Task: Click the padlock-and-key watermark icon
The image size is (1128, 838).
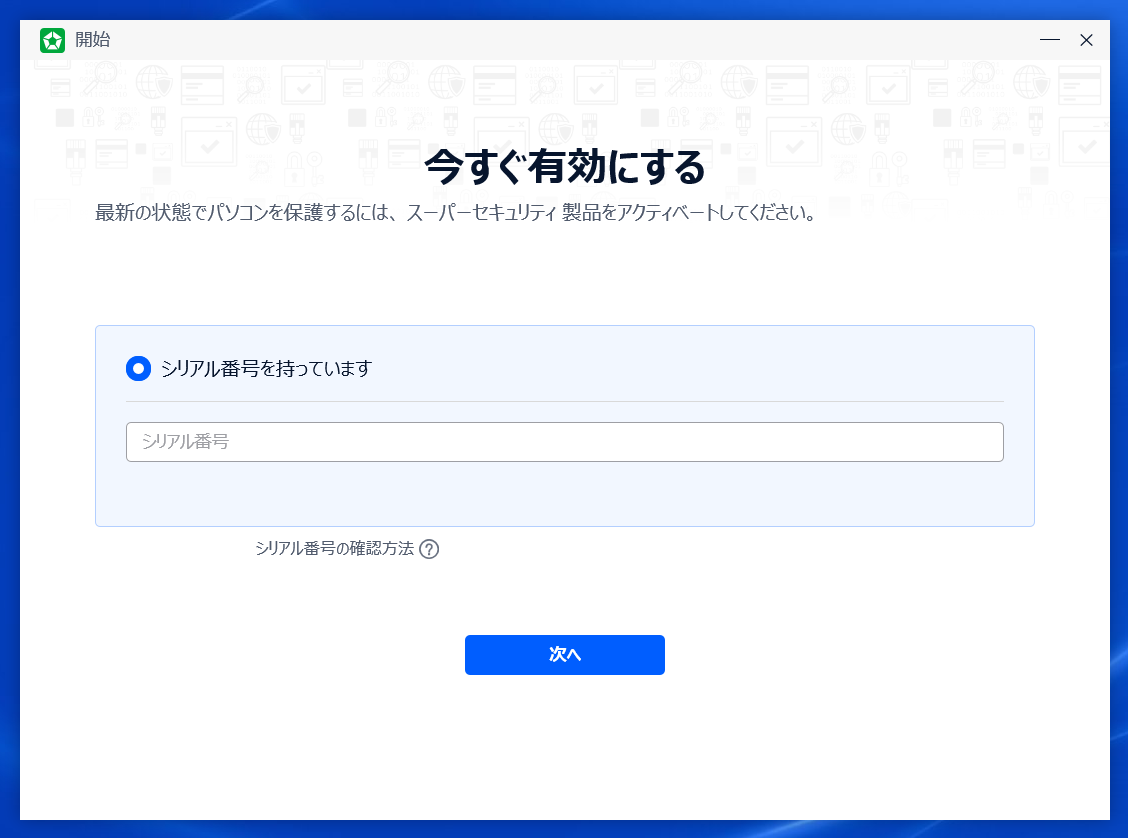Action: (303, 170)
